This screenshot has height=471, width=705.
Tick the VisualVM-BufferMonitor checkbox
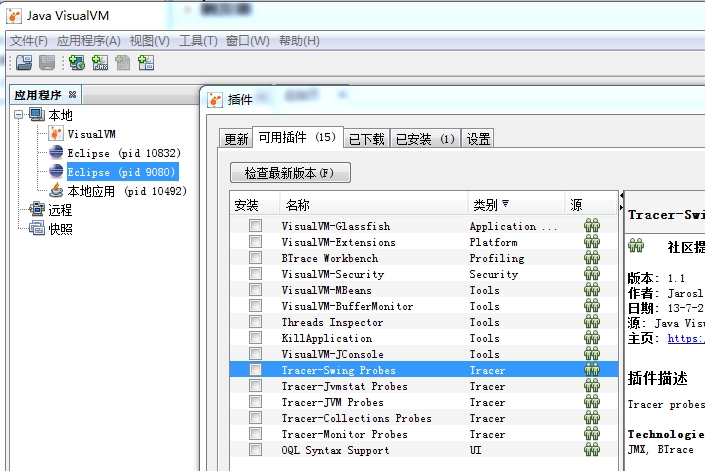pos(255,306)
